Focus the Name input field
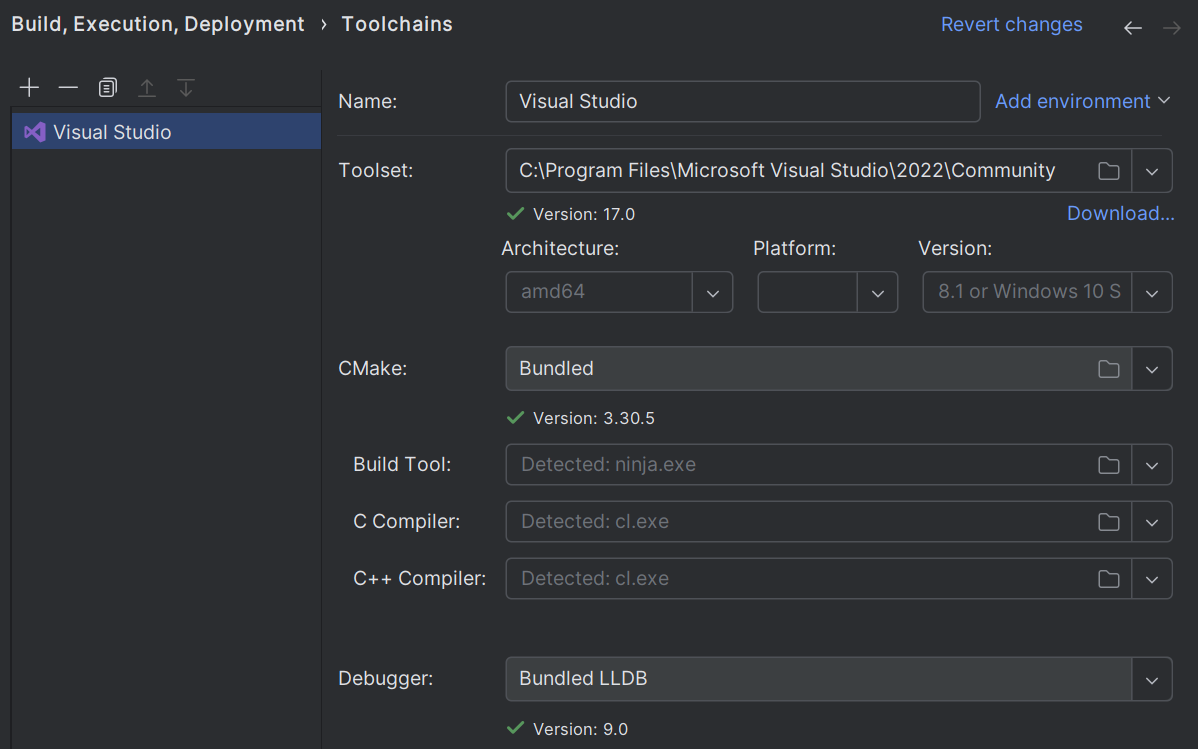This screenshot has height=749, width=1198. click(x=743, y=102)
